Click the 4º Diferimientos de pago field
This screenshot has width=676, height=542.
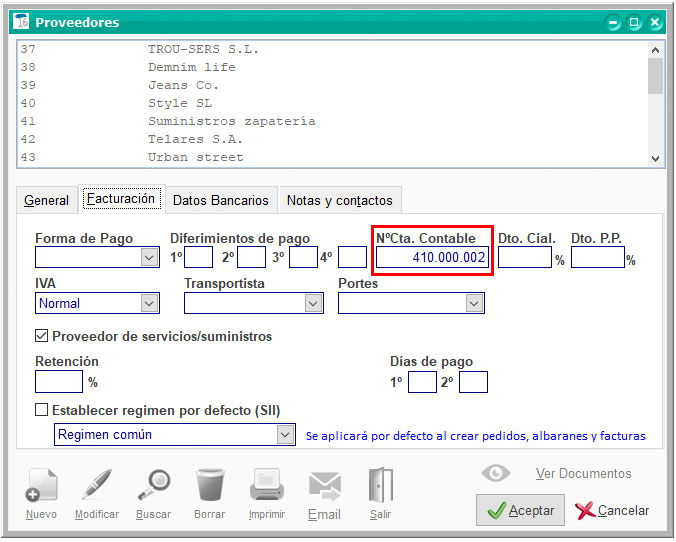coord(353,257)
